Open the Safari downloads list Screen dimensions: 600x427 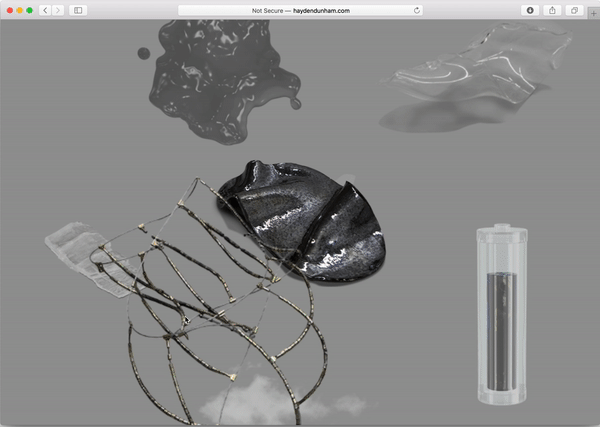[x=530, y=10]
